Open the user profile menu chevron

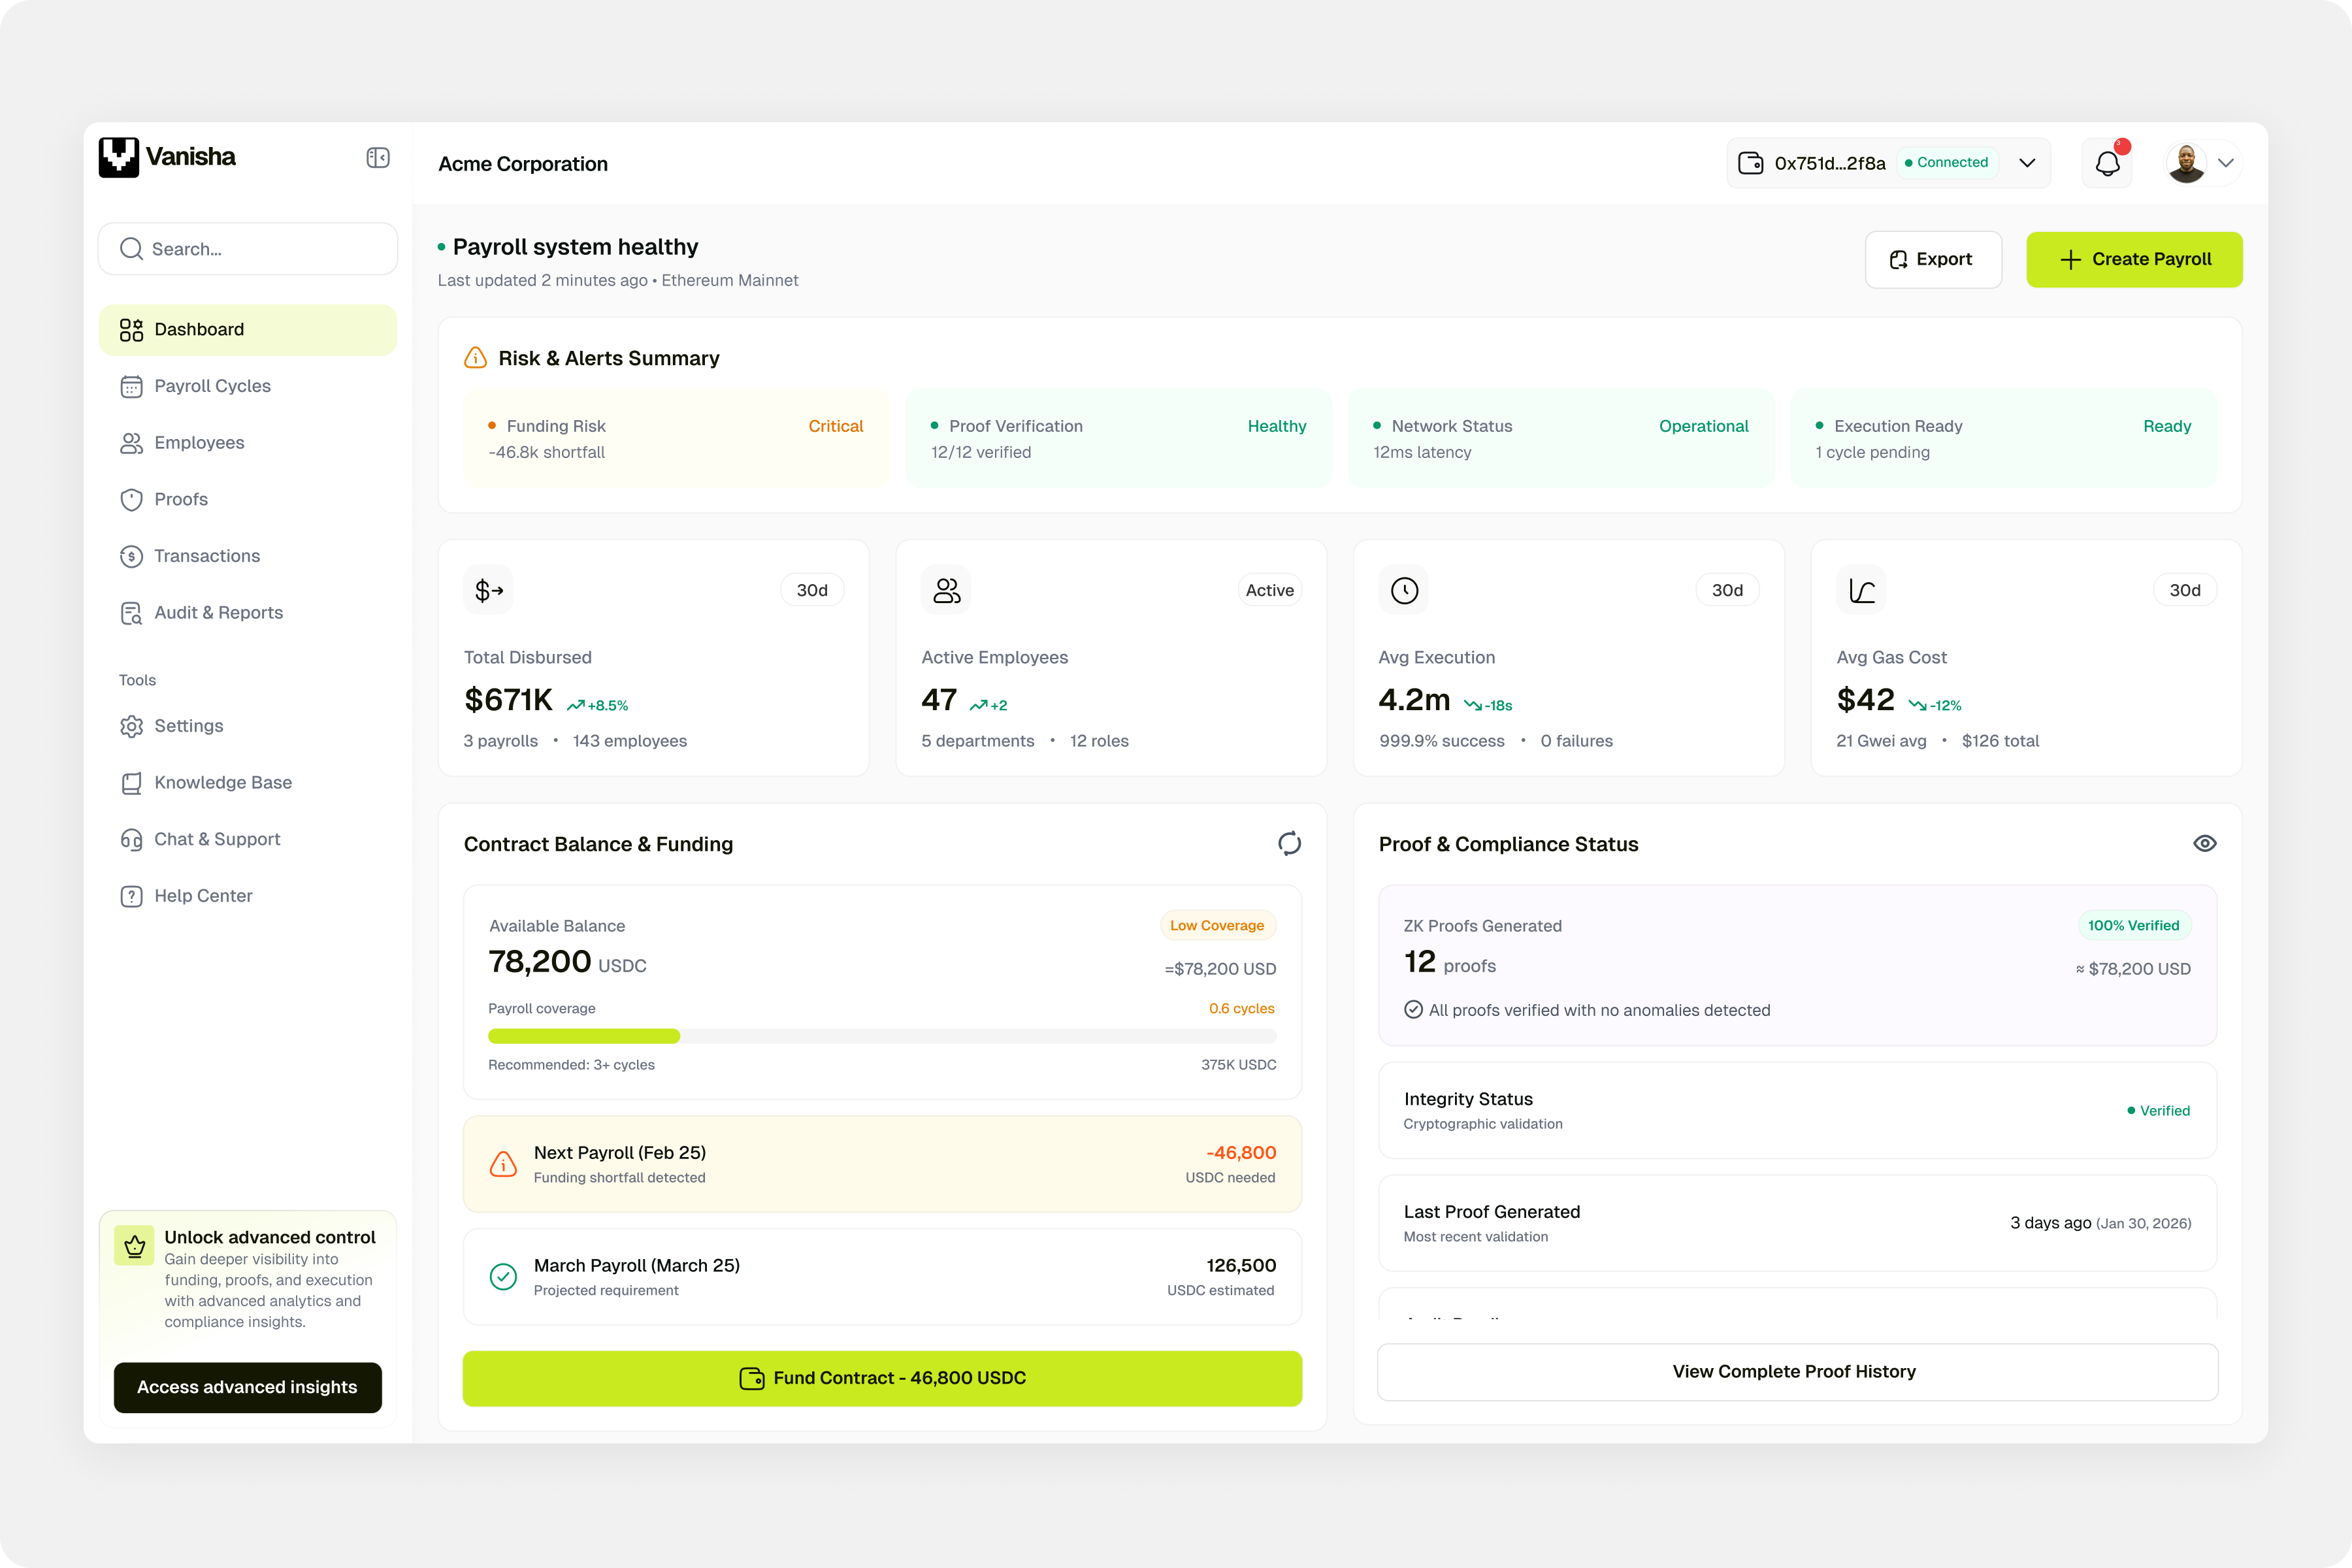2226,163
